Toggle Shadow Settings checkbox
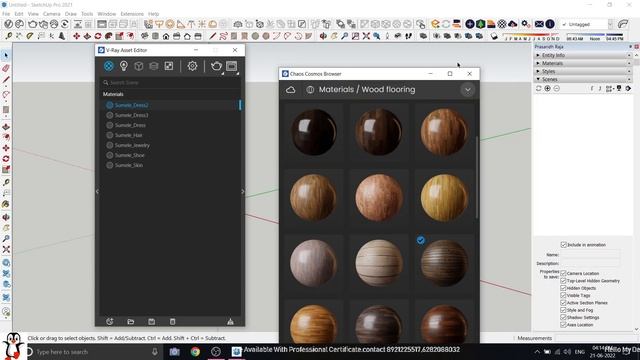Image resolution: width=640 pixels, height=360 pixels. pos(563,317)
